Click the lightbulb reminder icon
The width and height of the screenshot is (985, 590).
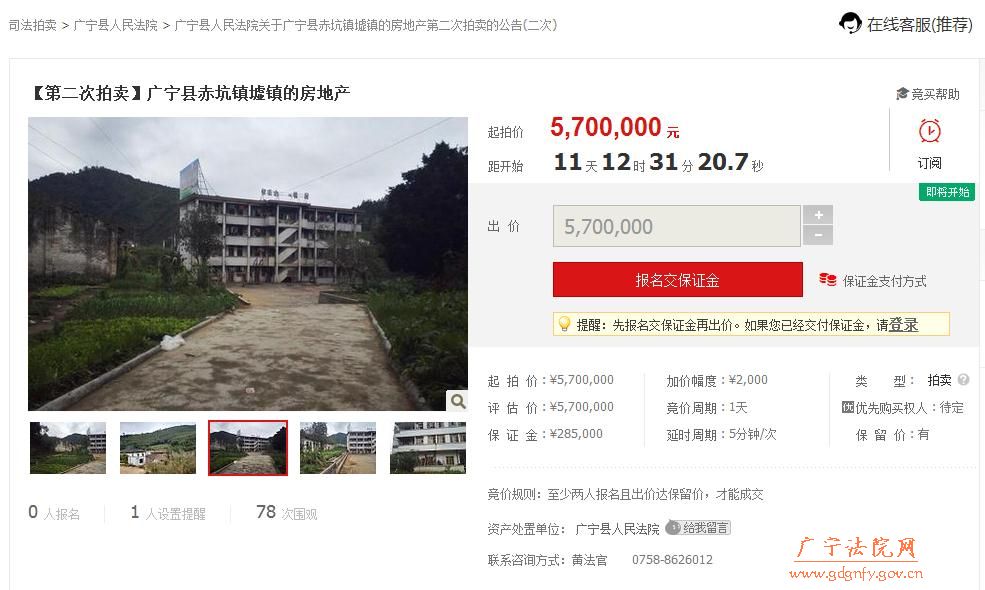[x=564, y=324]
